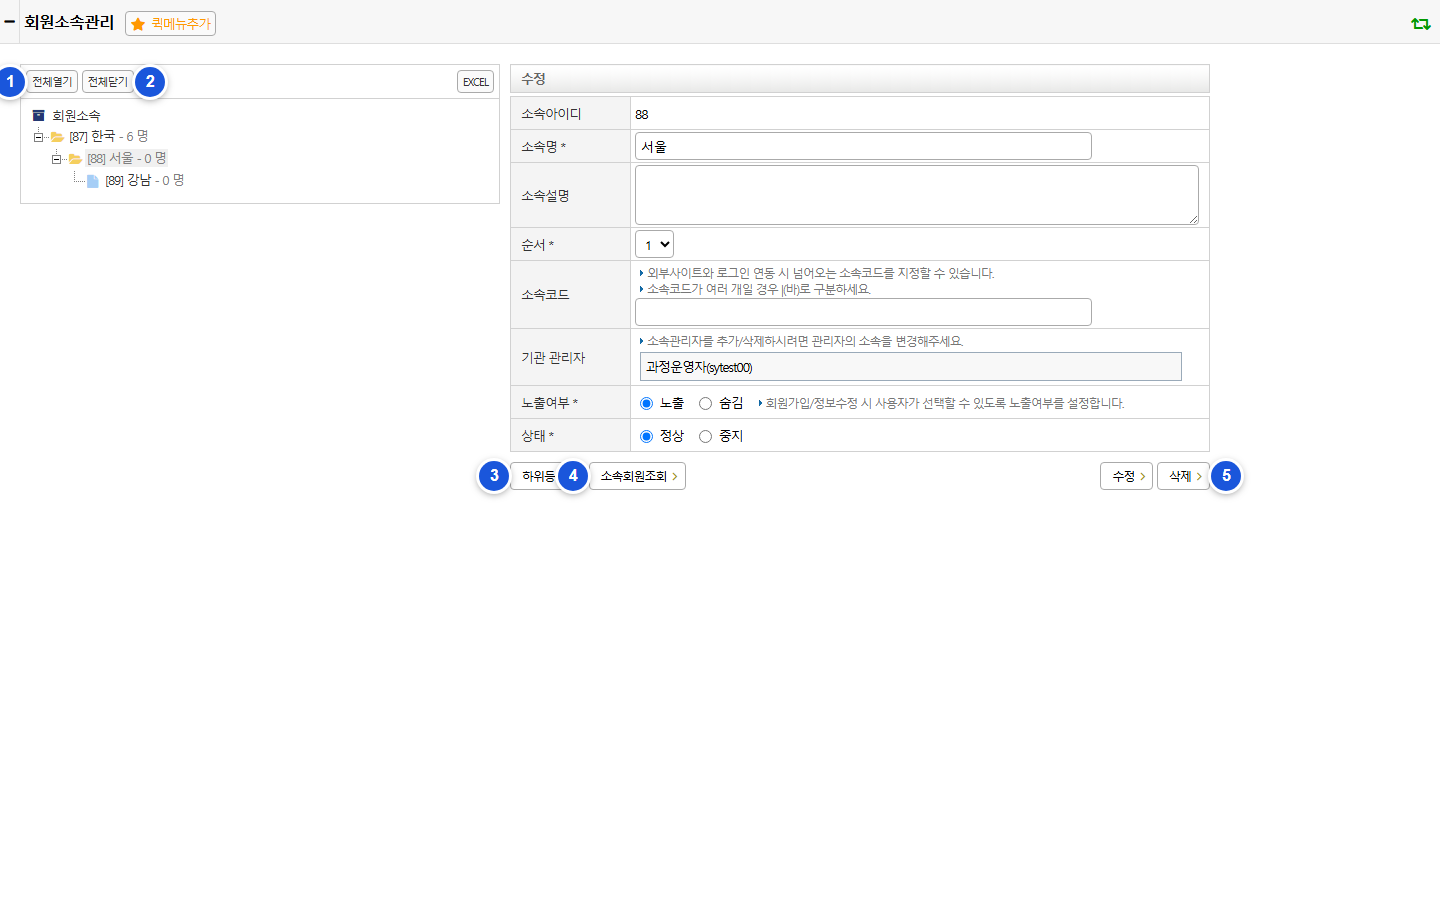Open the 순서 dropdown
Screen dimensions: 1440x900
point(654,244)
